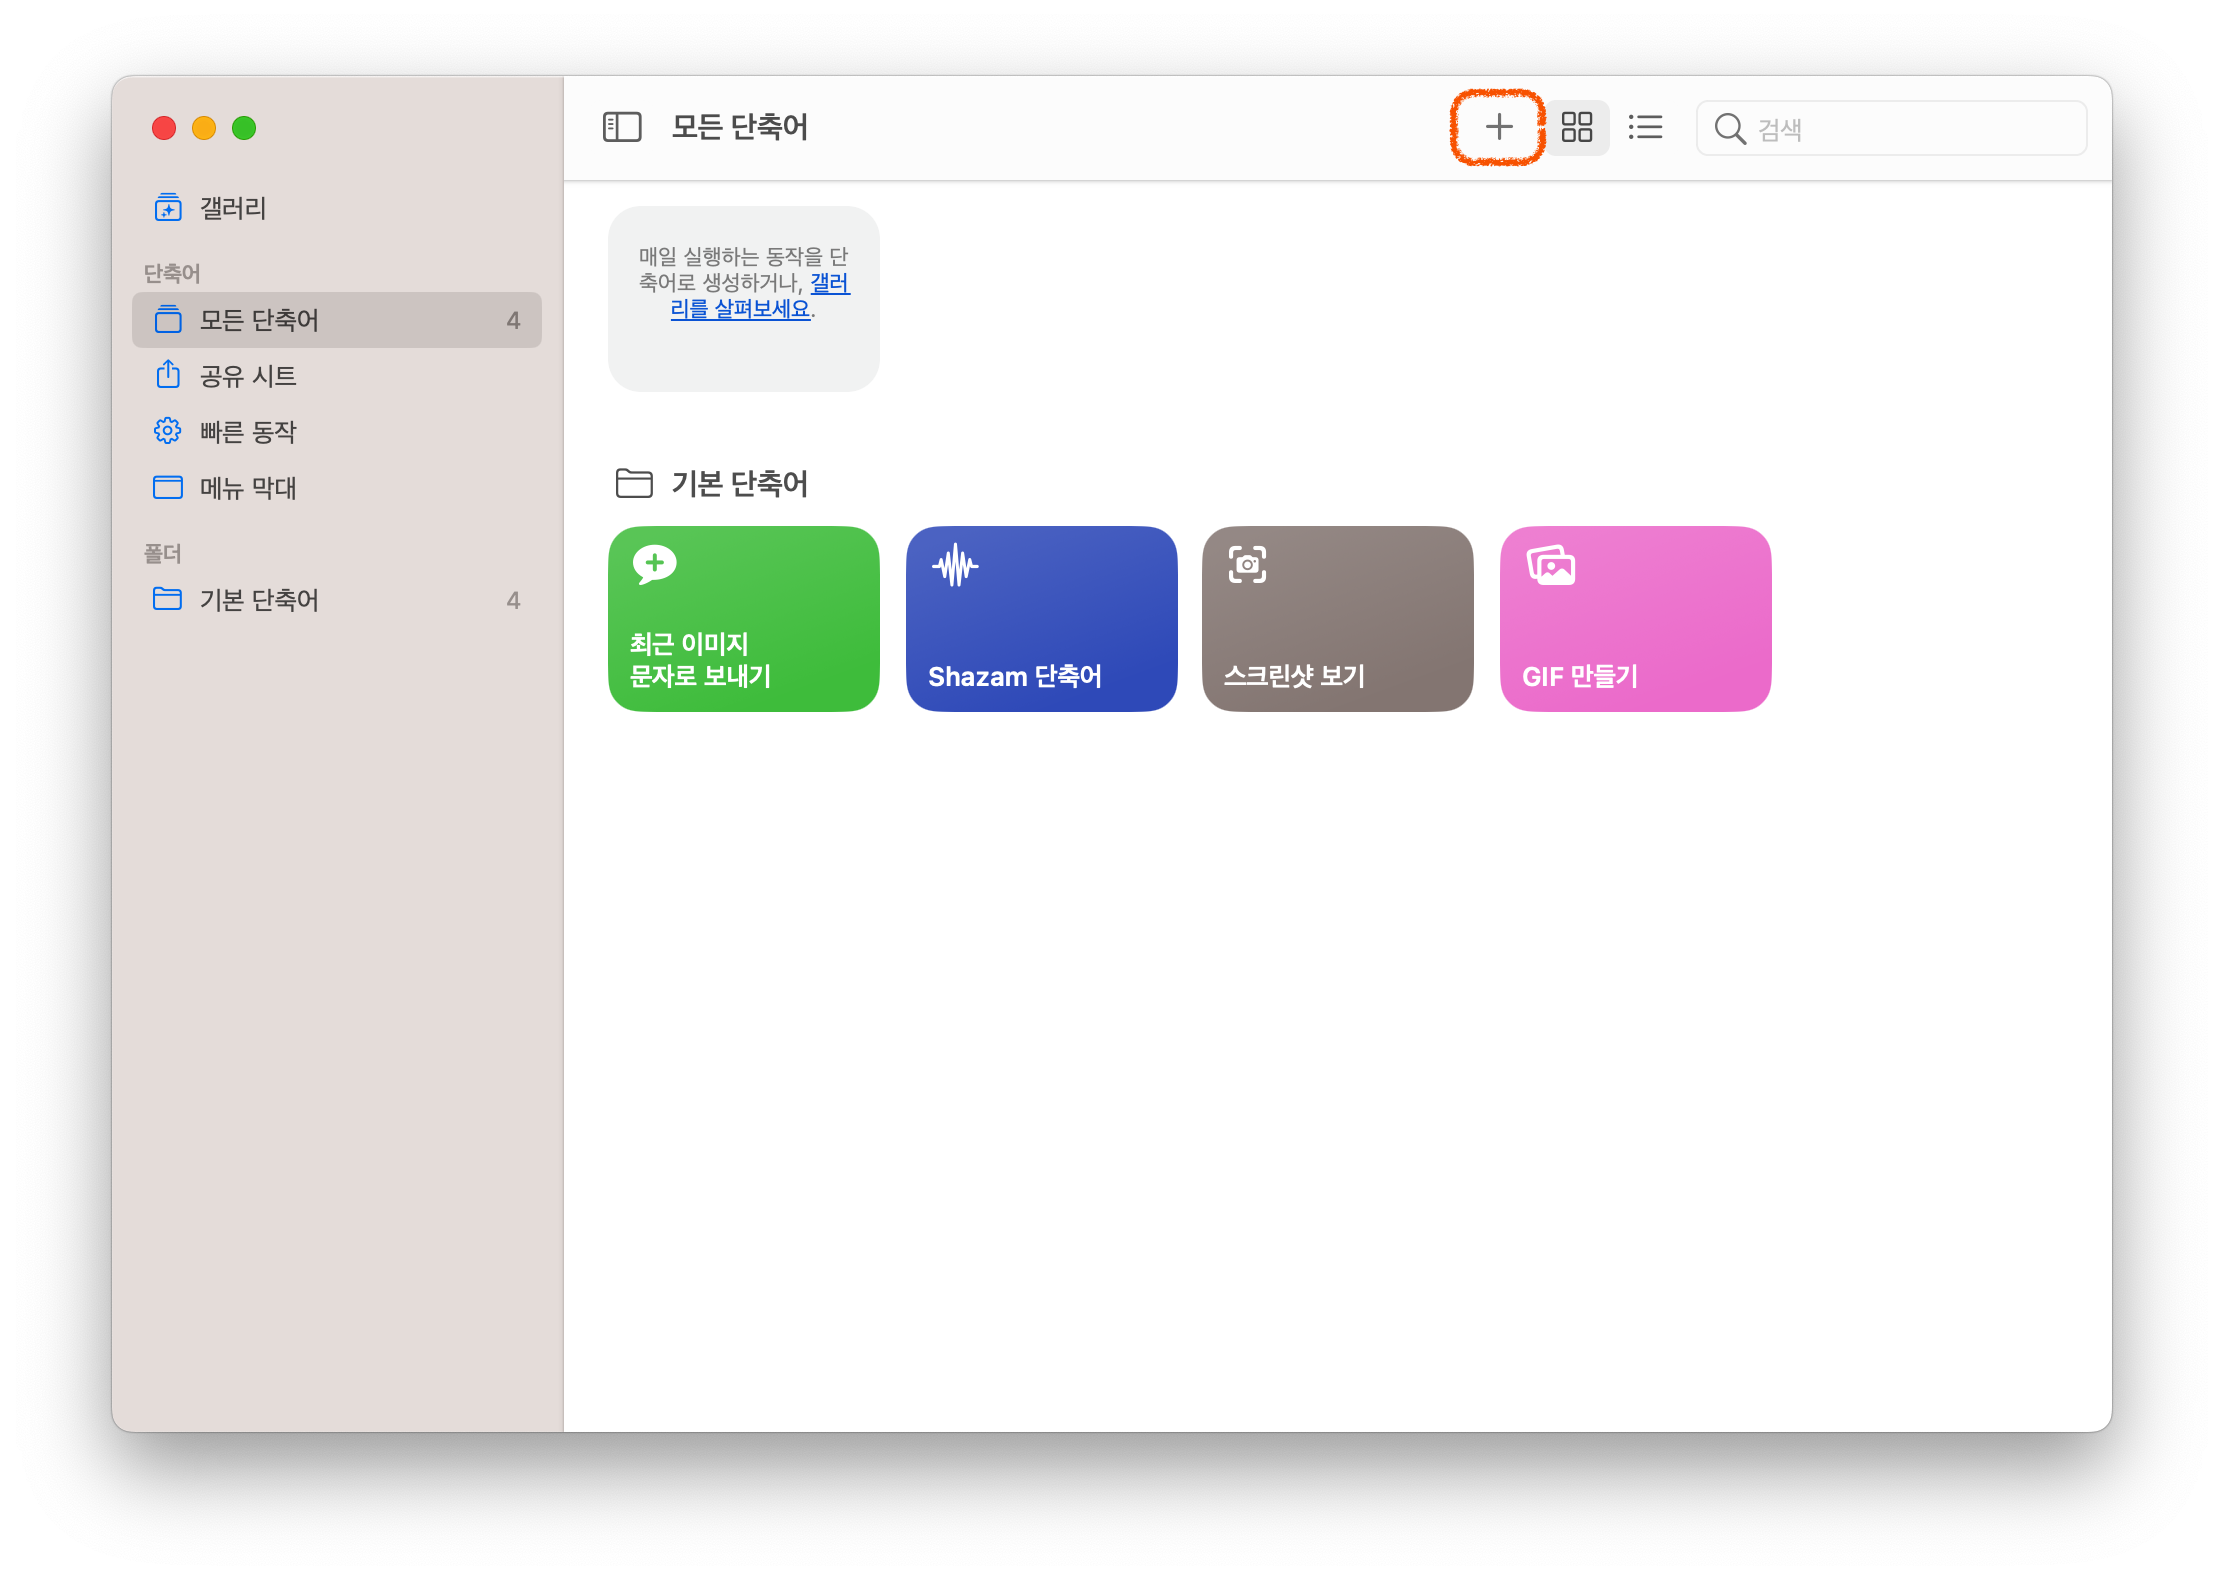Click the plus button to create shortcut
The width and height of the screenshot is (2224, 1580).
[1498, 127]
